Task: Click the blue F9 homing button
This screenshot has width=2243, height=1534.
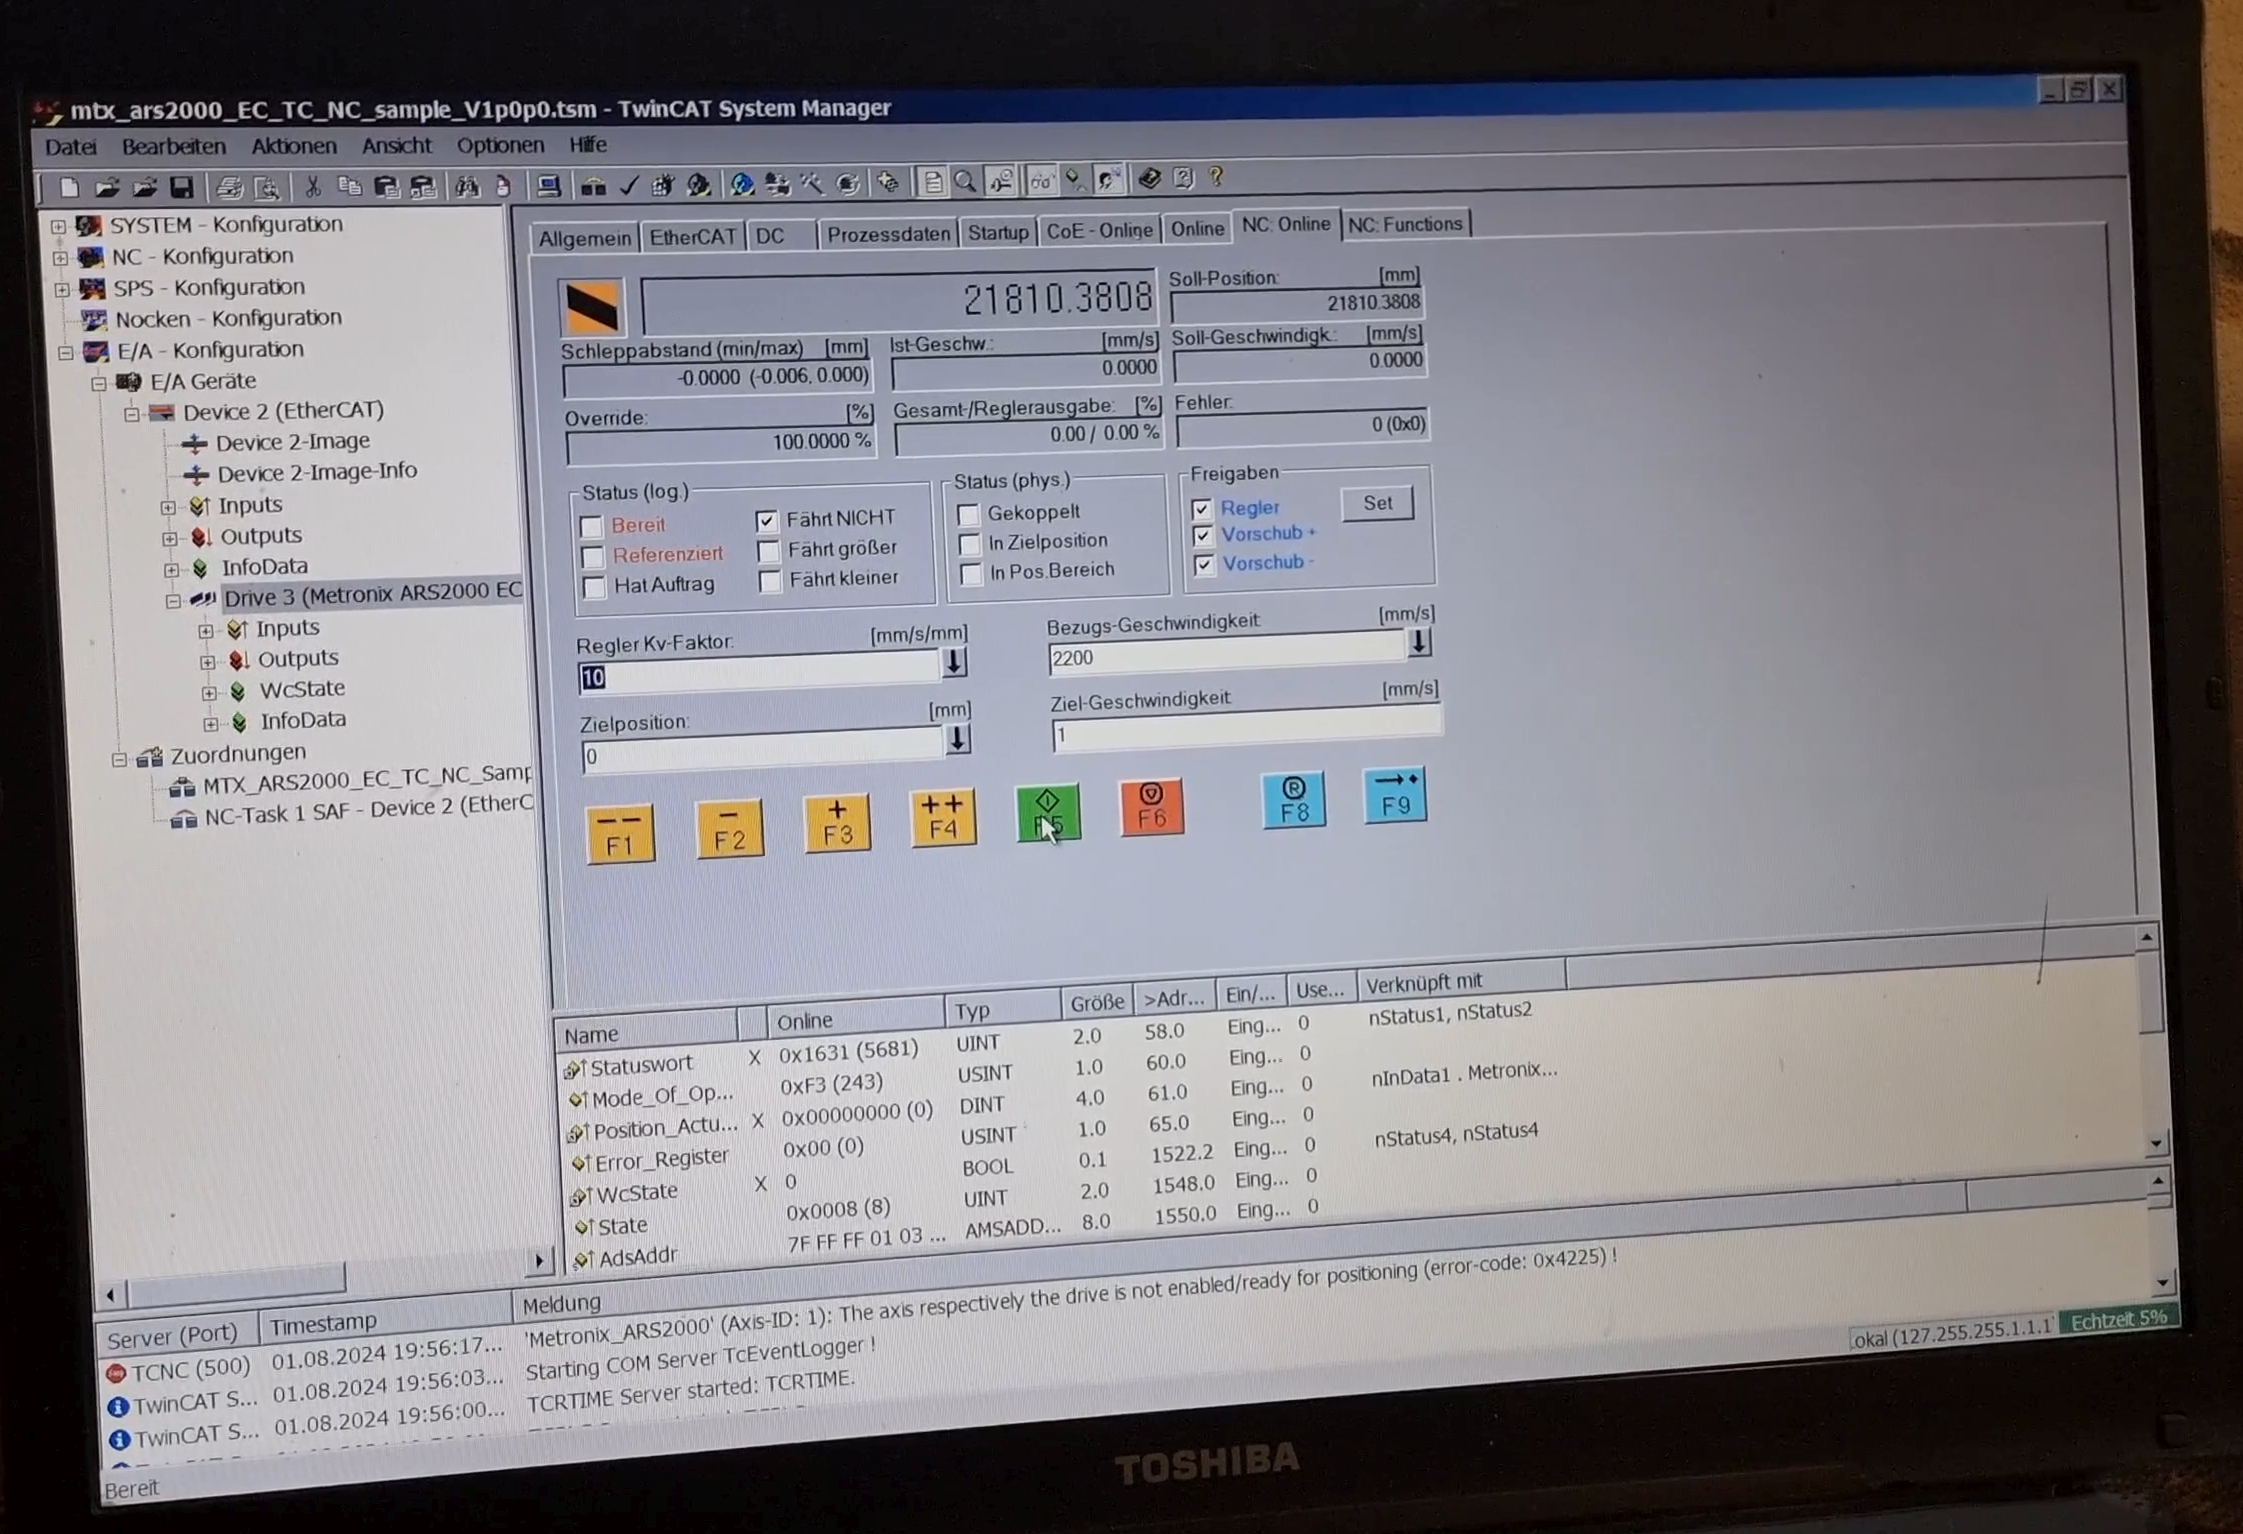Action: 1395,795
